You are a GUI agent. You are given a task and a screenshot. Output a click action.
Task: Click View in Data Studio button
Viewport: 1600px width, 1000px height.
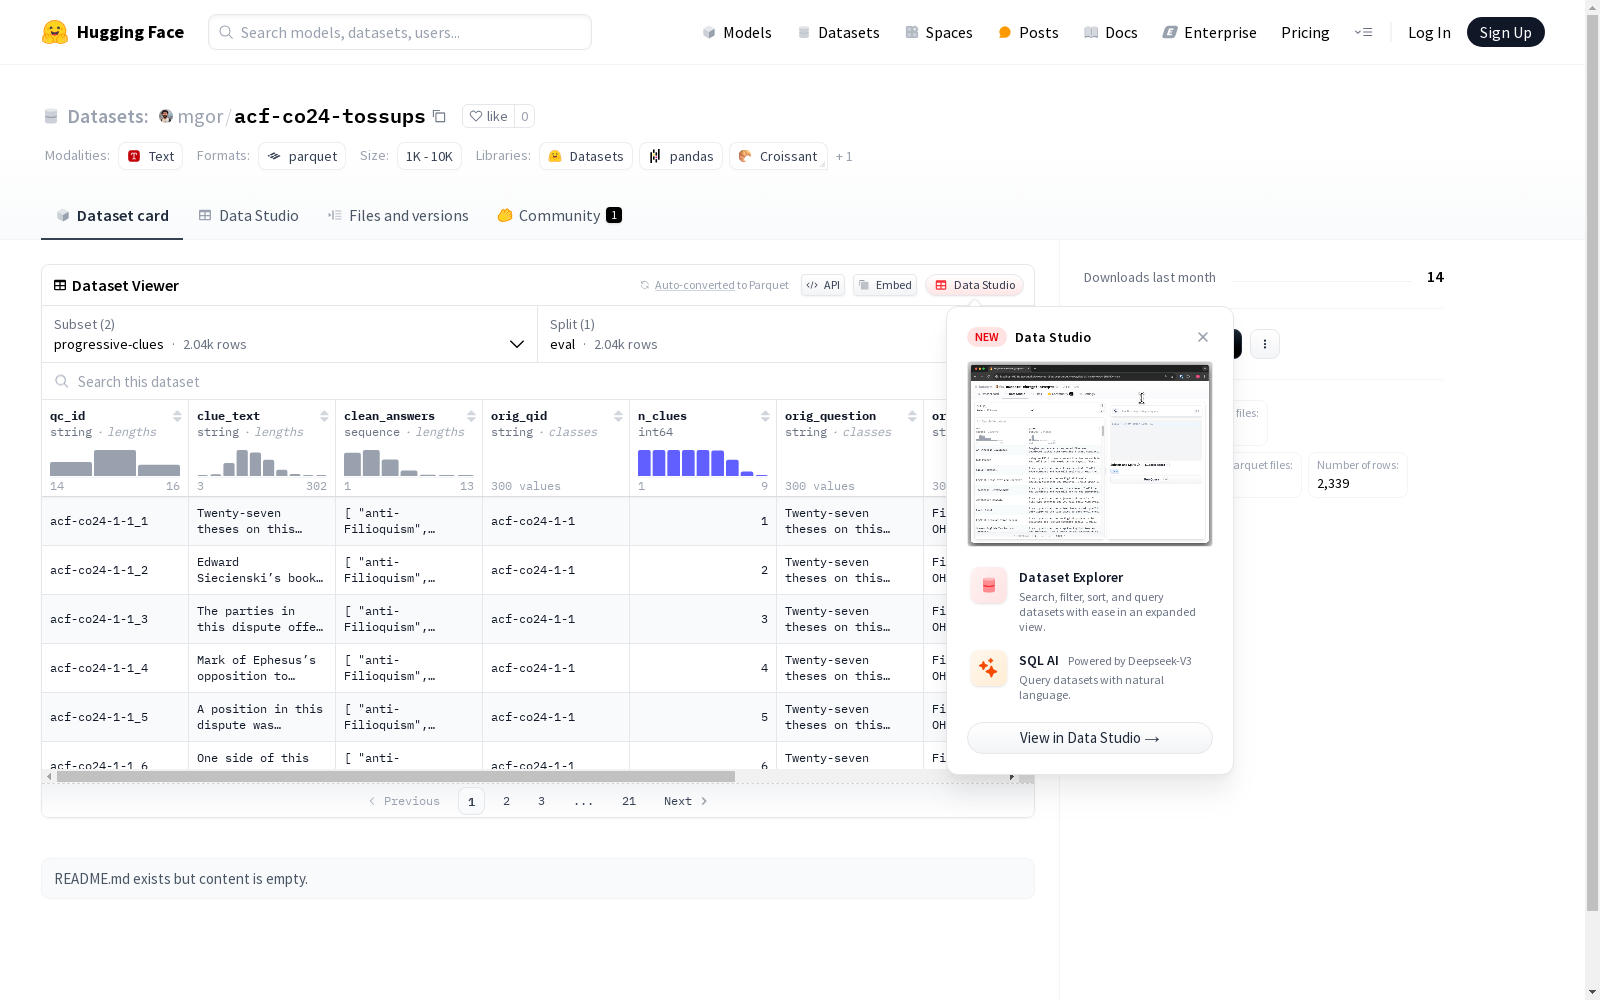(x=1090, y=738)
